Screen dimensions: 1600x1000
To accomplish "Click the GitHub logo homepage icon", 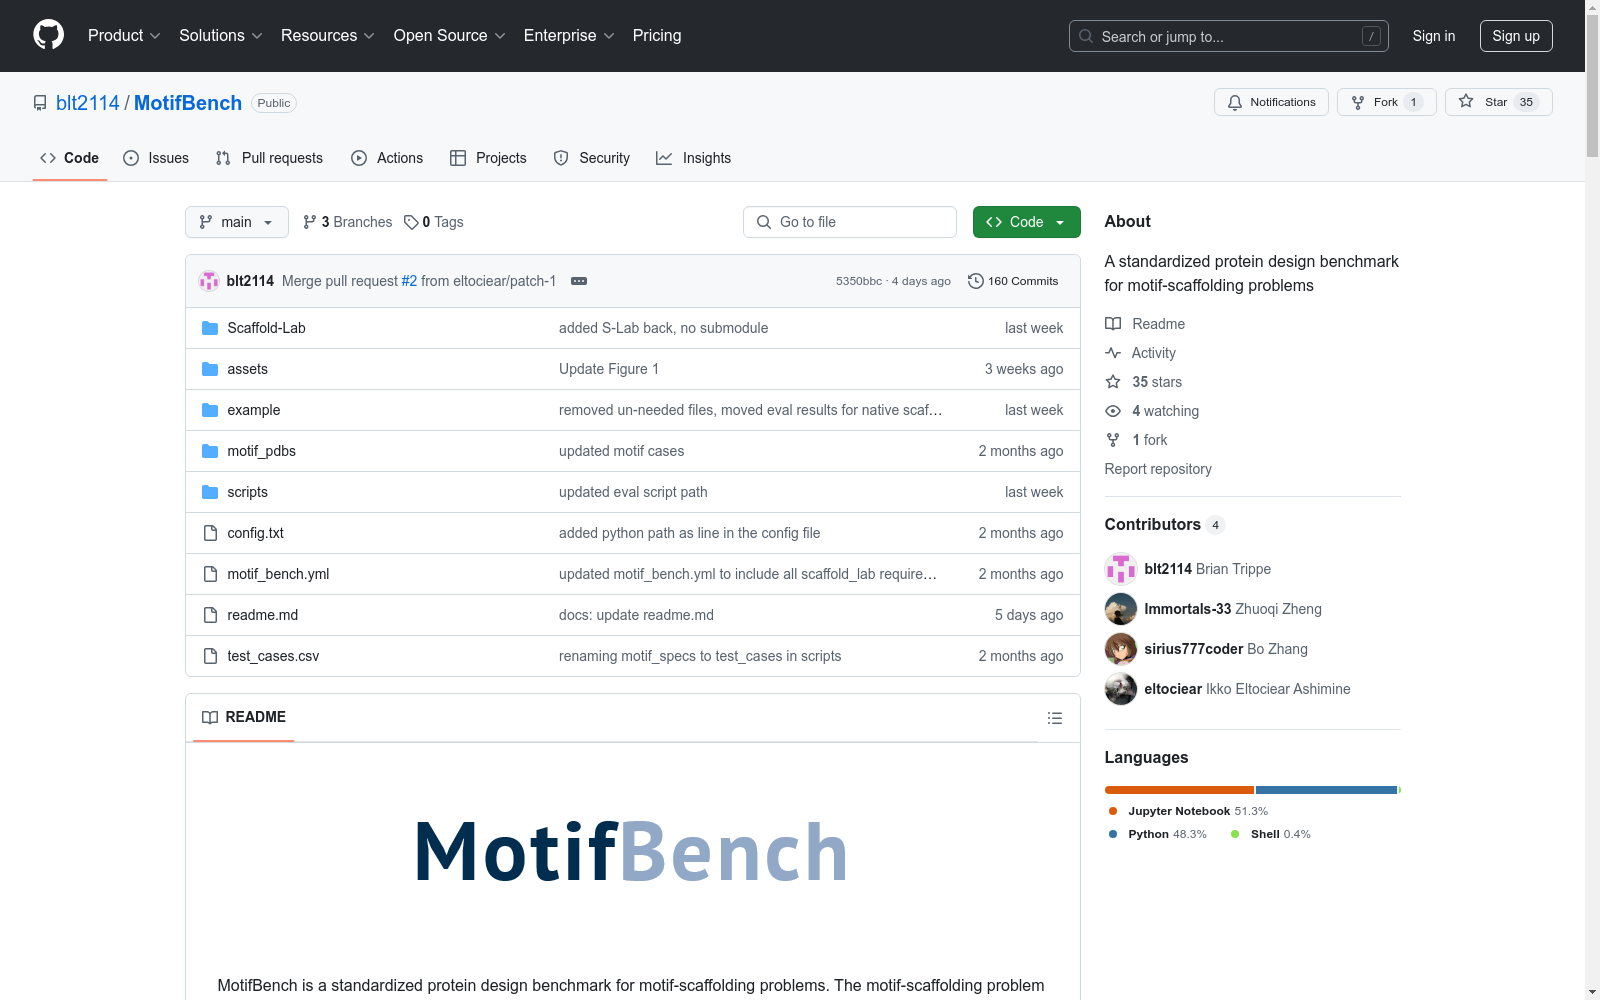I will coord(48,35).
